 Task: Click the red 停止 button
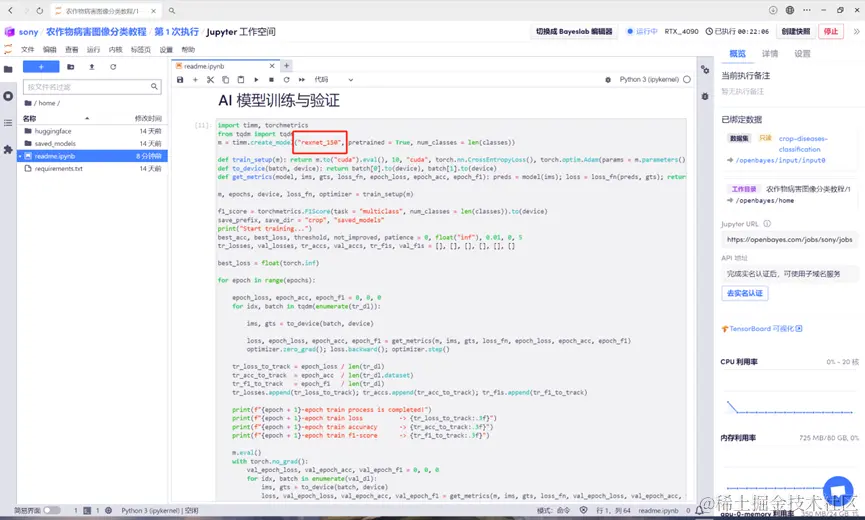point(831,31)
